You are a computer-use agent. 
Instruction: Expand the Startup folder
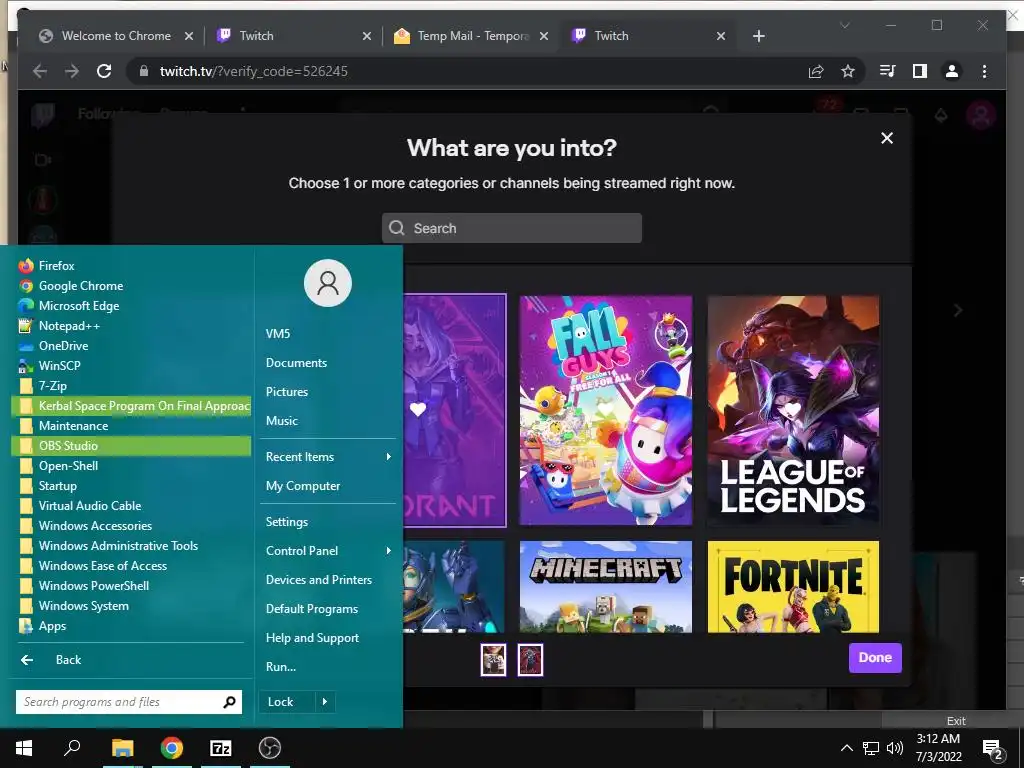[131, 486]
